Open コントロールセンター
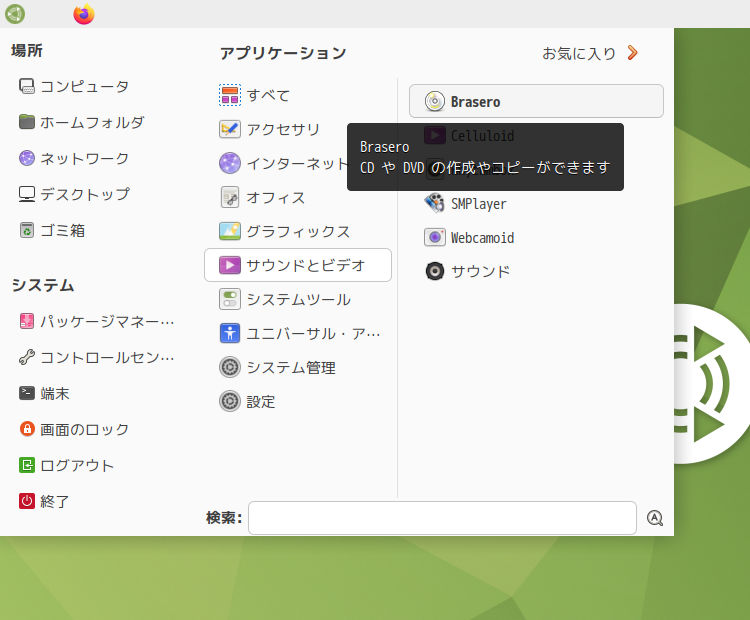 coord(97,357)
